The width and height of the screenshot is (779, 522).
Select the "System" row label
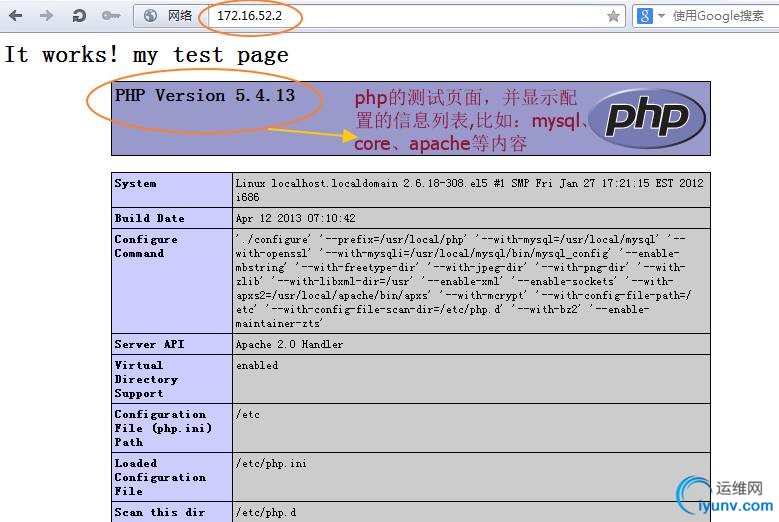135,183
